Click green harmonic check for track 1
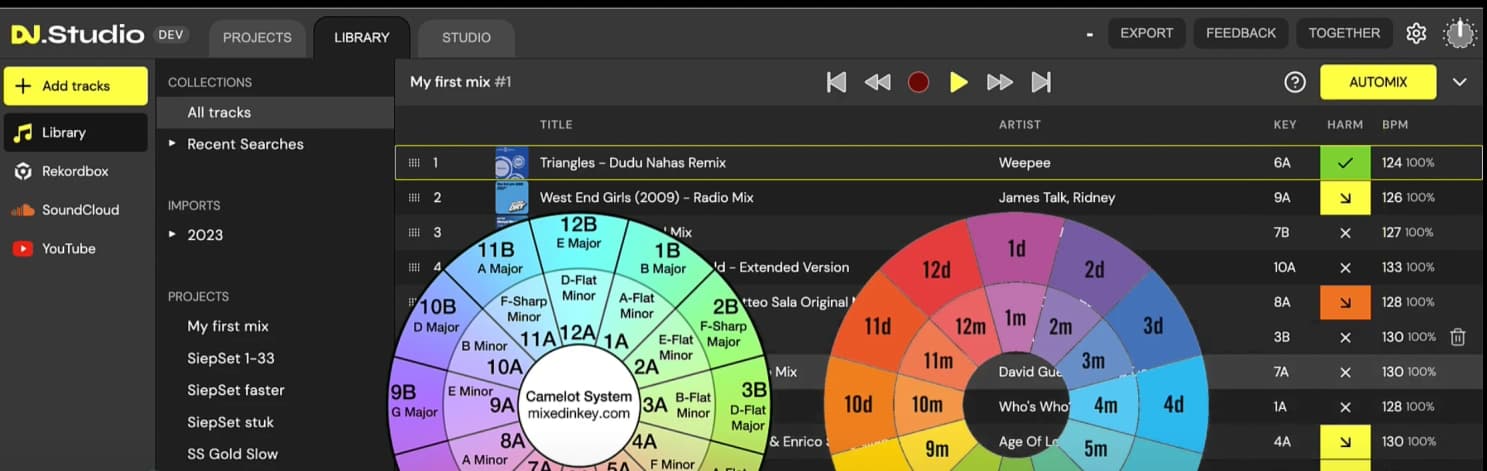Screen dimensions: 1487x471 1345,162
